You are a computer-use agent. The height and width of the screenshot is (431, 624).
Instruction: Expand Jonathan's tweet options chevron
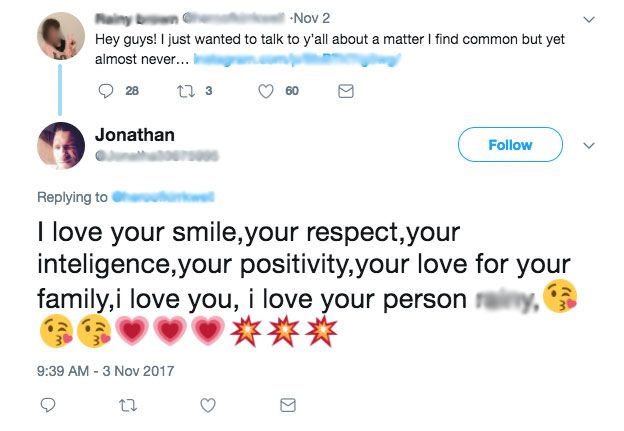pos(589,145)
